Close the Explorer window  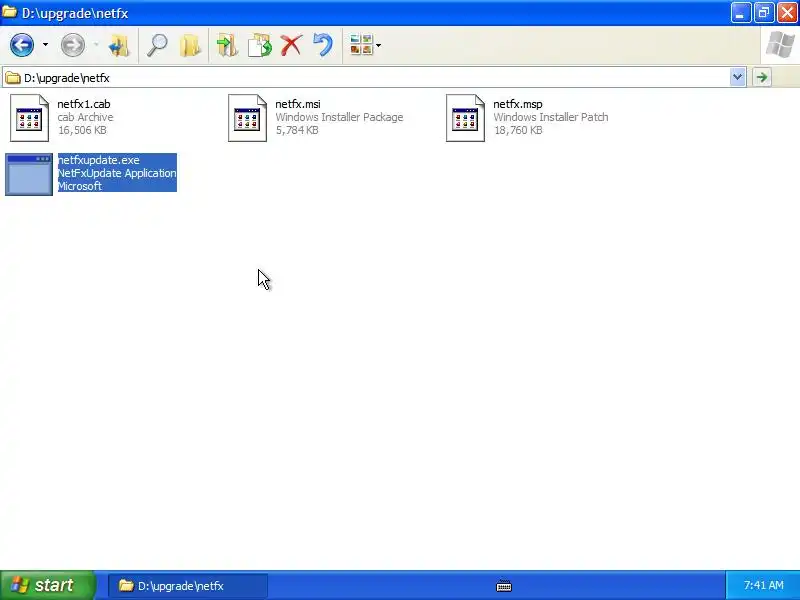(787, 13)
